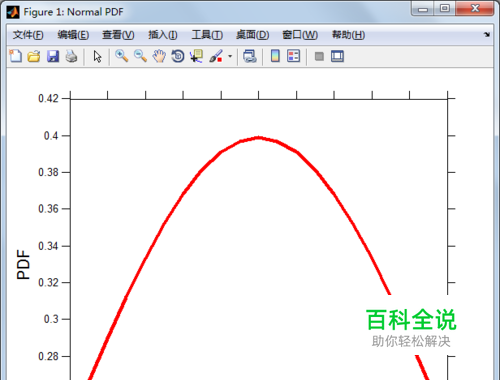
Task: Open the 帮助(H) menu
Action: point(348,35)
